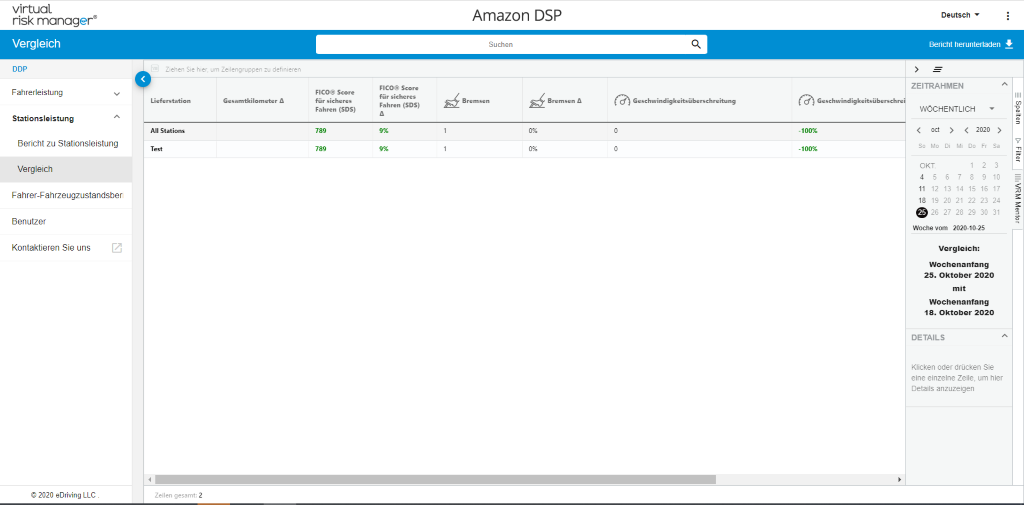
Task: Open the Benutzer menu item
Action: point(65,221)
